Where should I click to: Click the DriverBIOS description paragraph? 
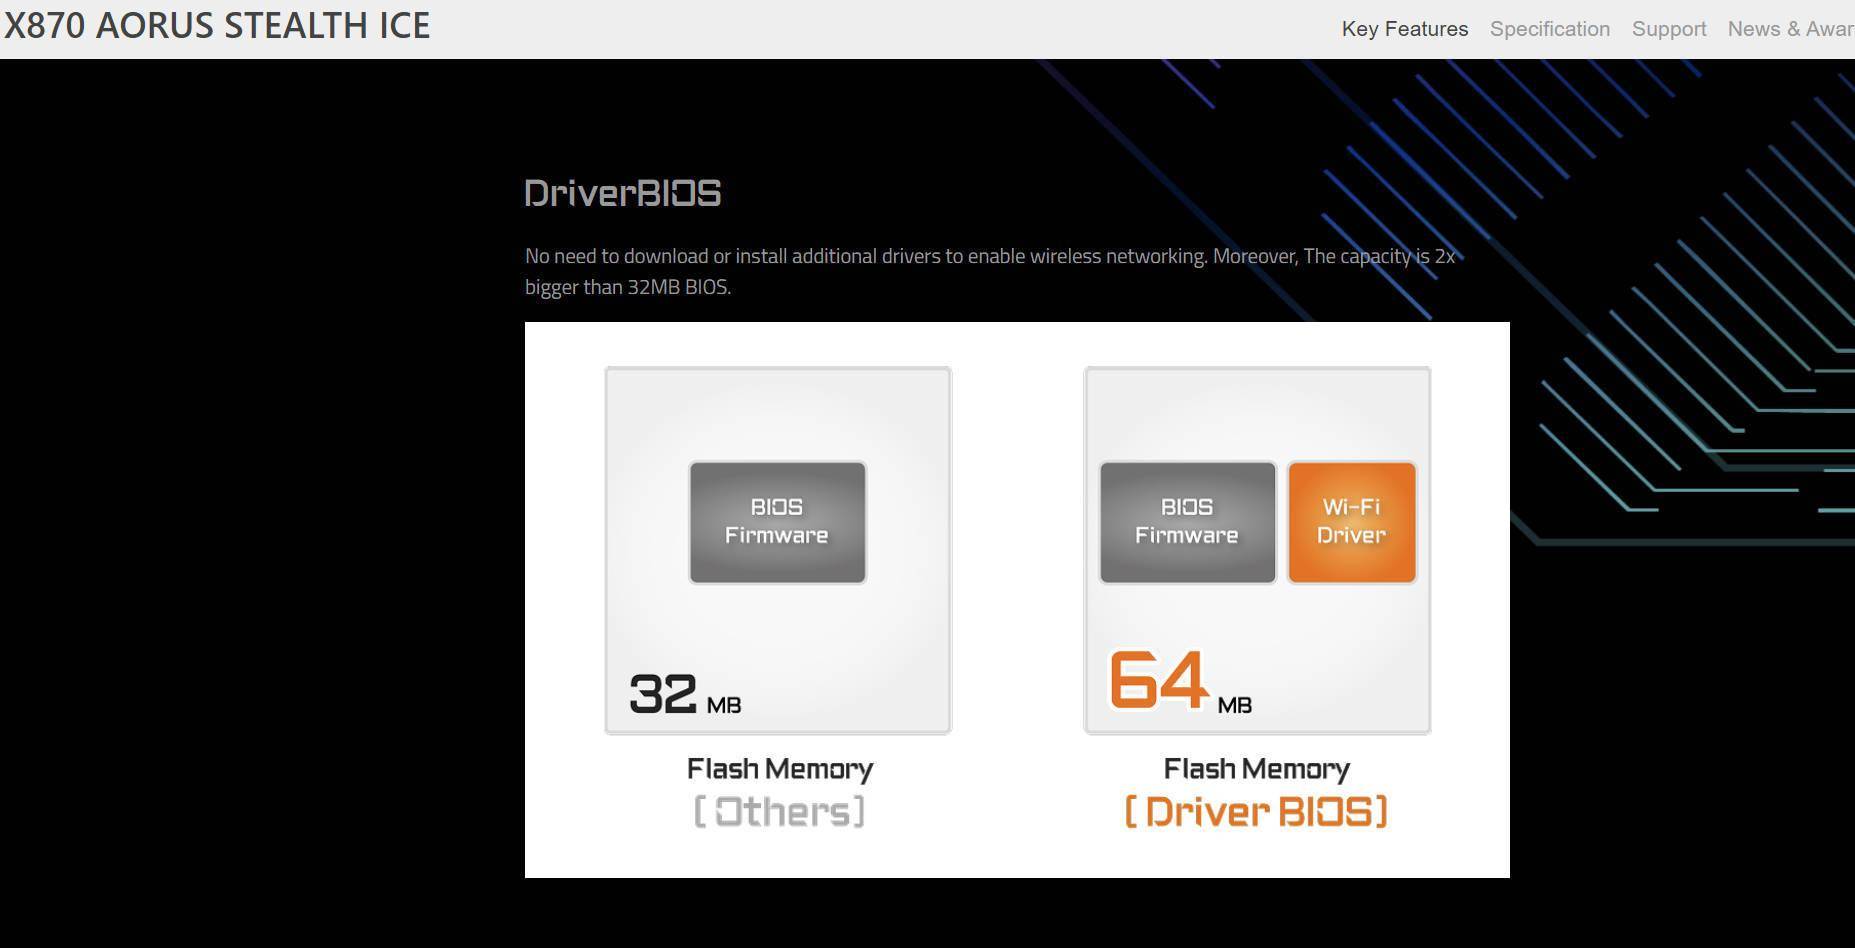[x=990, y=270]
